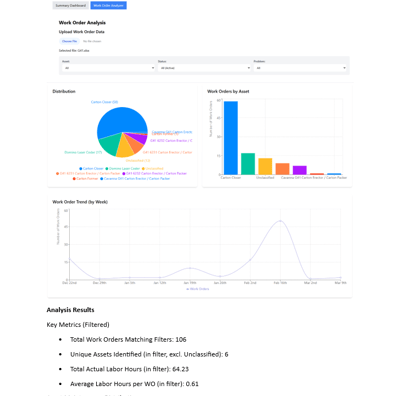The image size is (400, 396).
Task: Click the green bar in Work Orders by Asset
Action: pos(248,164)
